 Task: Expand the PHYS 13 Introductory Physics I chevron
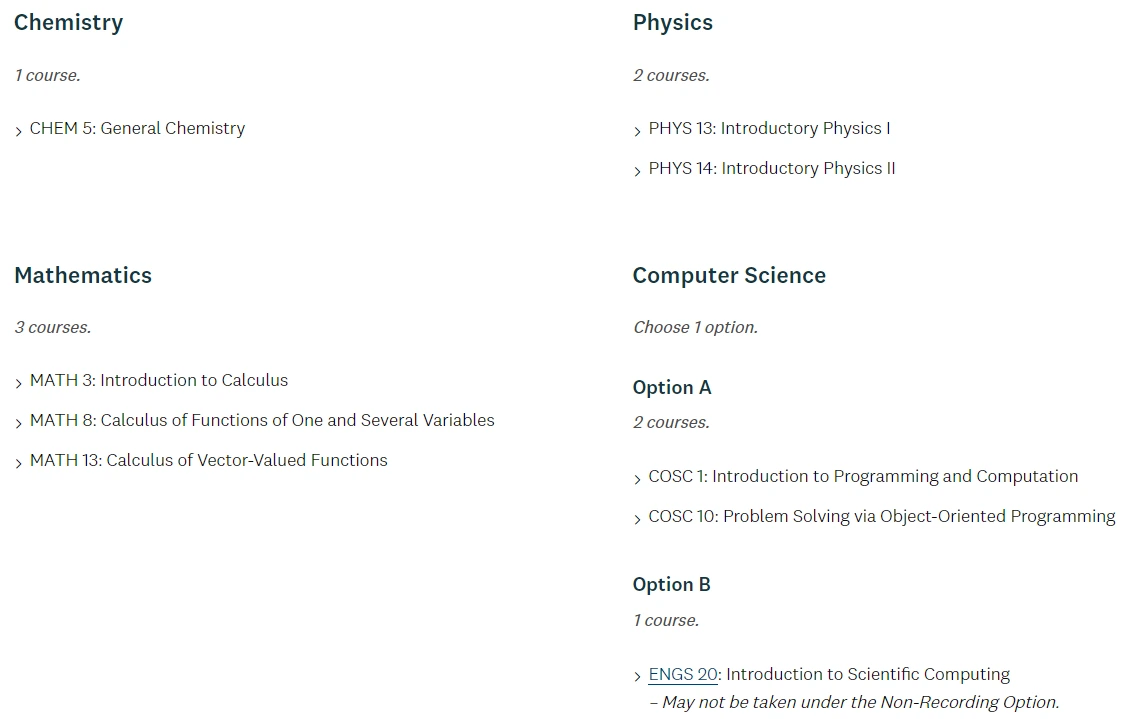tap(637, 132)
